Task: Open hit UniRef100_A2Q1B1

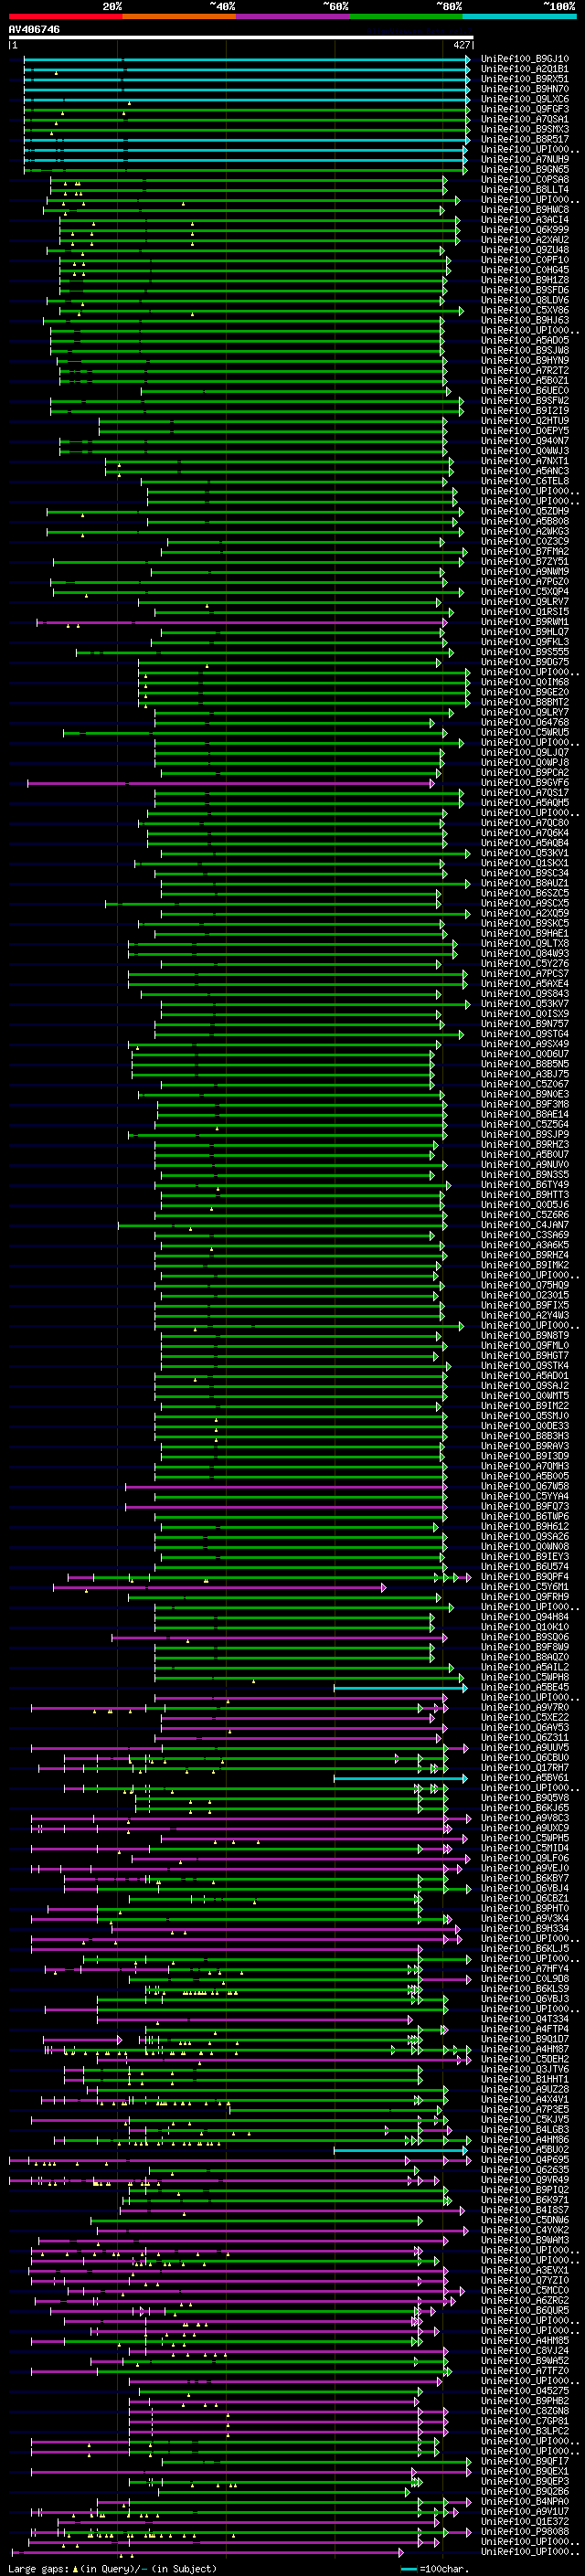Action: click(524, 69)
